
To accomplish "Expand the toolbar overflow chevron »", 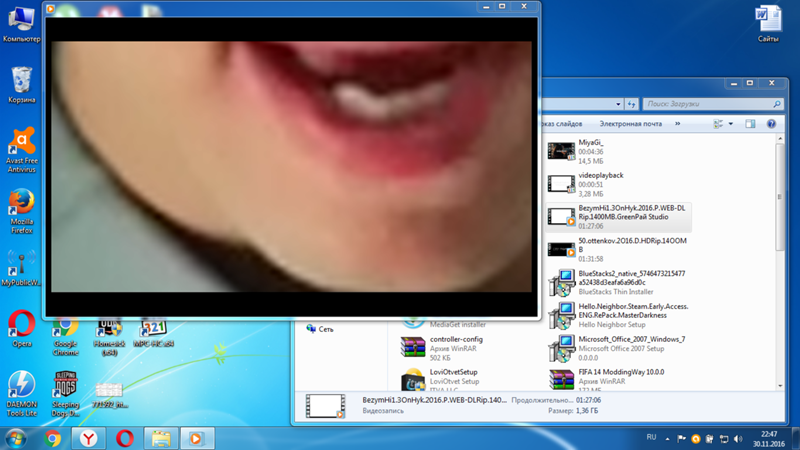I will 678,123.
